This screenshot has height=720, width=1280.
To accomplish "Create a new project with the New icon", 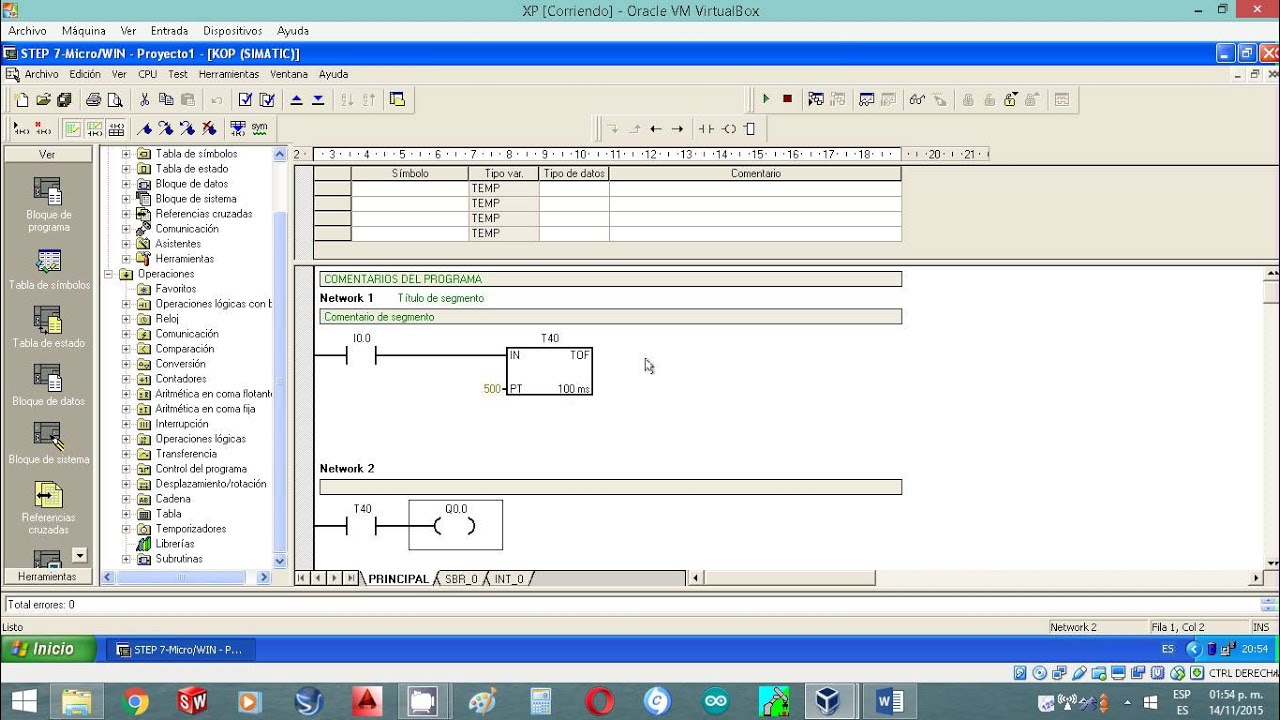I will [22, 99].
